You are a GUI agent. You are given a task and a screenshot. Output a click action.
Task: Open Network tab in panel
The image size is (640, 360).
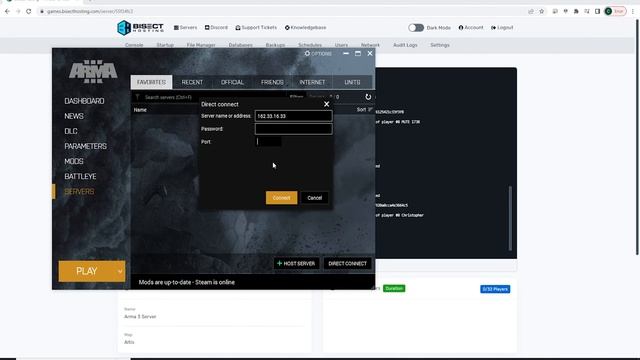pyautogui.click(x=370, y=45)
